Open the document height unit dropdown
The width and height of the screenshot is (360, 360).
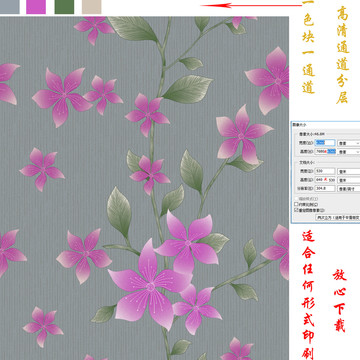[x=349, y=180]
